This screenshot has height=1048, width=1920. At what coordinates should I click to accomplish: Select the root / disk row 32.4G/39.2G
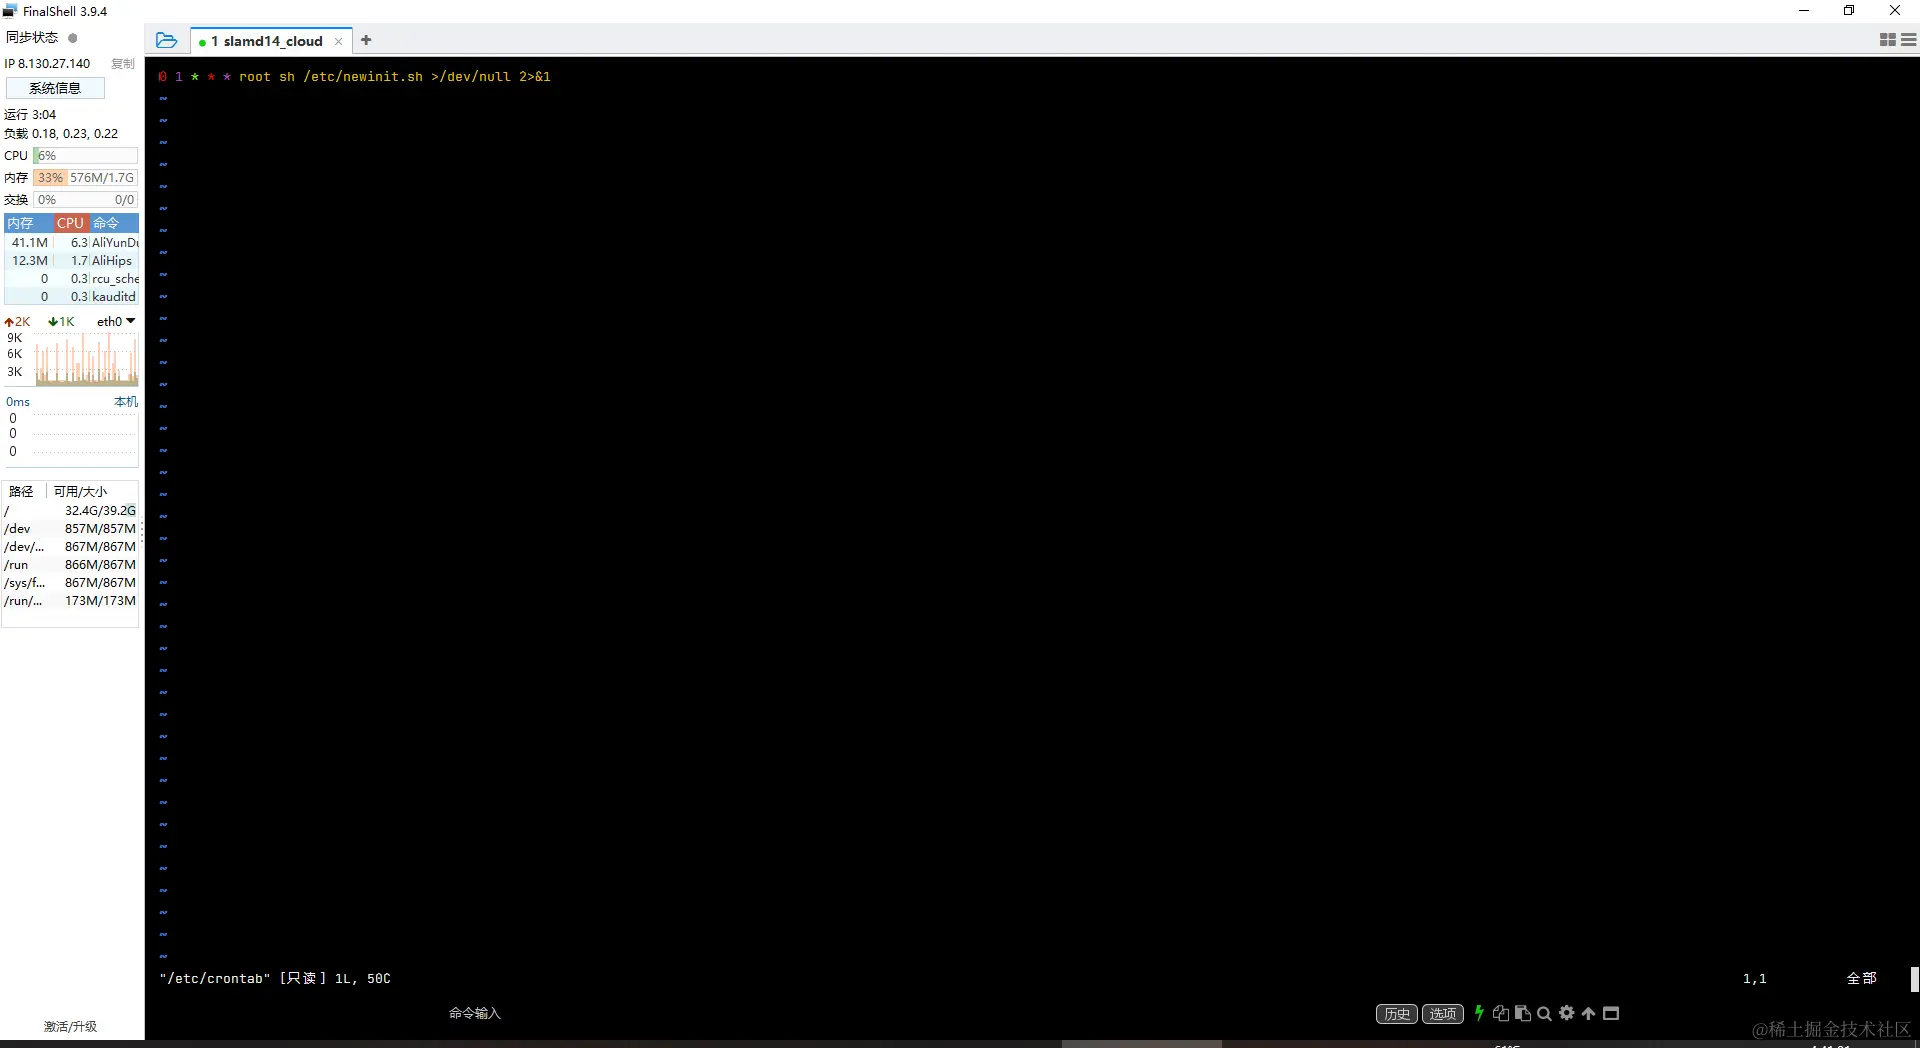(70, 510)
